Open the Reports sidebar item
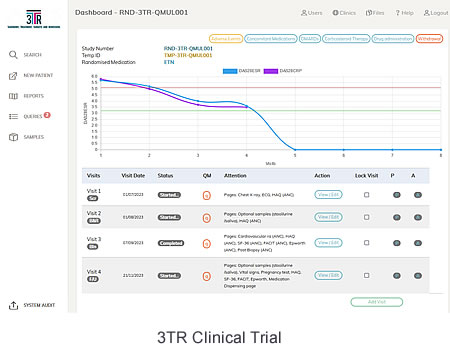The image size is (450, 360). [x=26, y=96]
